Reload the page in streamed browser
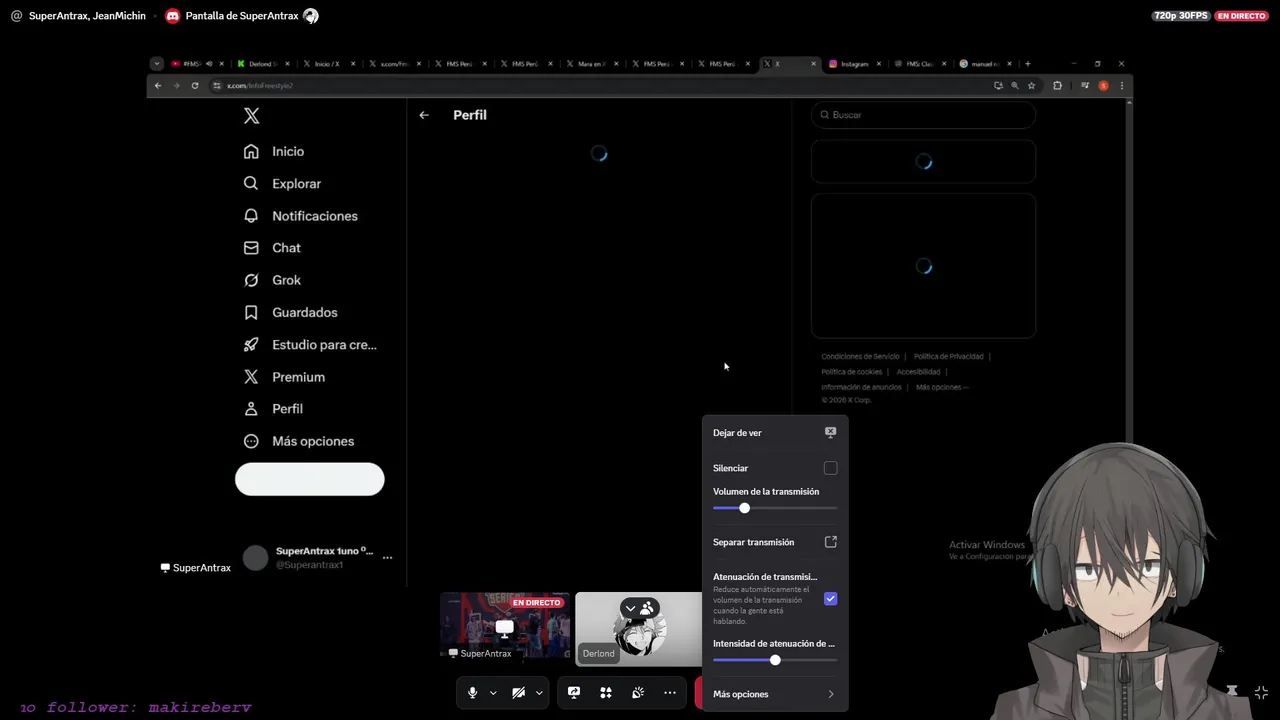The image size is (1280, 720). (x=195, y=86)
